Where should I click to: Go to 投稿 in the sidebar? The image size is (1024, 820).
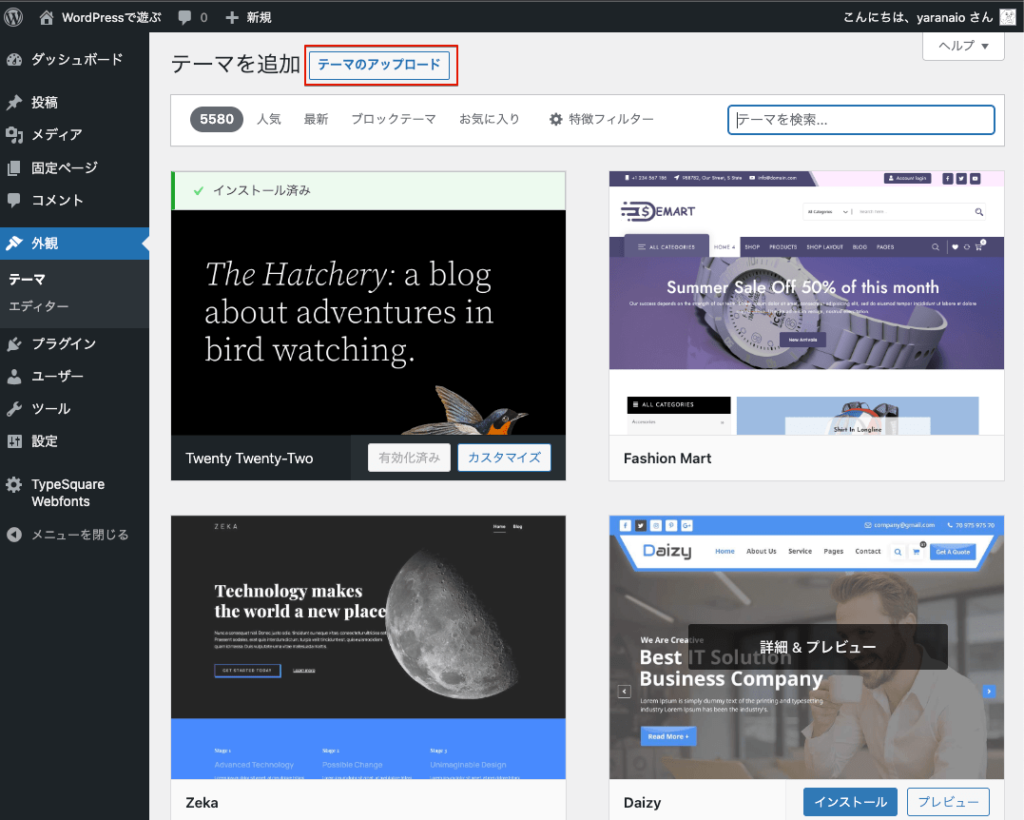click(74, 102)
